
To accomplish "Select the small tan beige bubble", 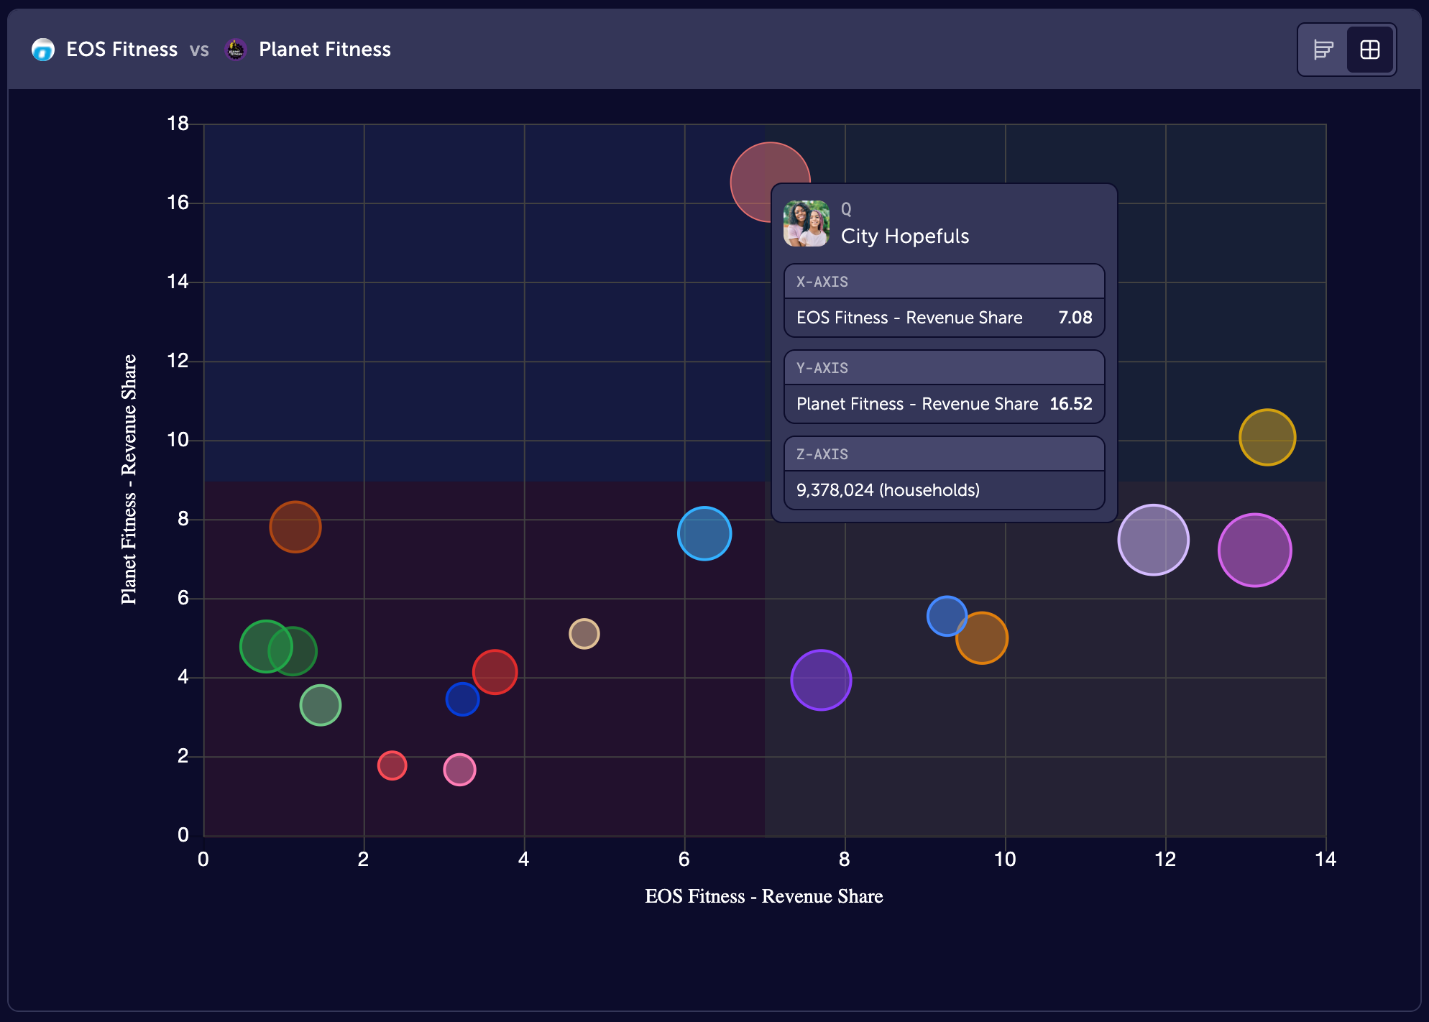I will (x=584, y=634).
